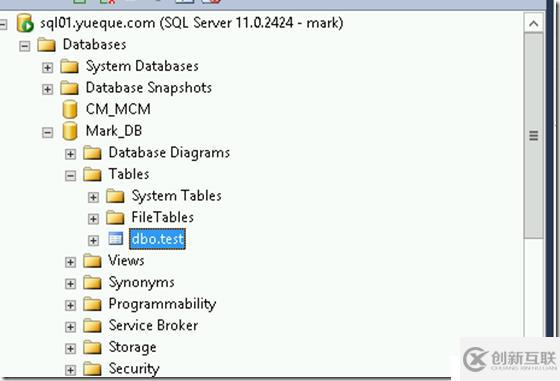Select the sql01.yueque.com server label

coord(191,23)
